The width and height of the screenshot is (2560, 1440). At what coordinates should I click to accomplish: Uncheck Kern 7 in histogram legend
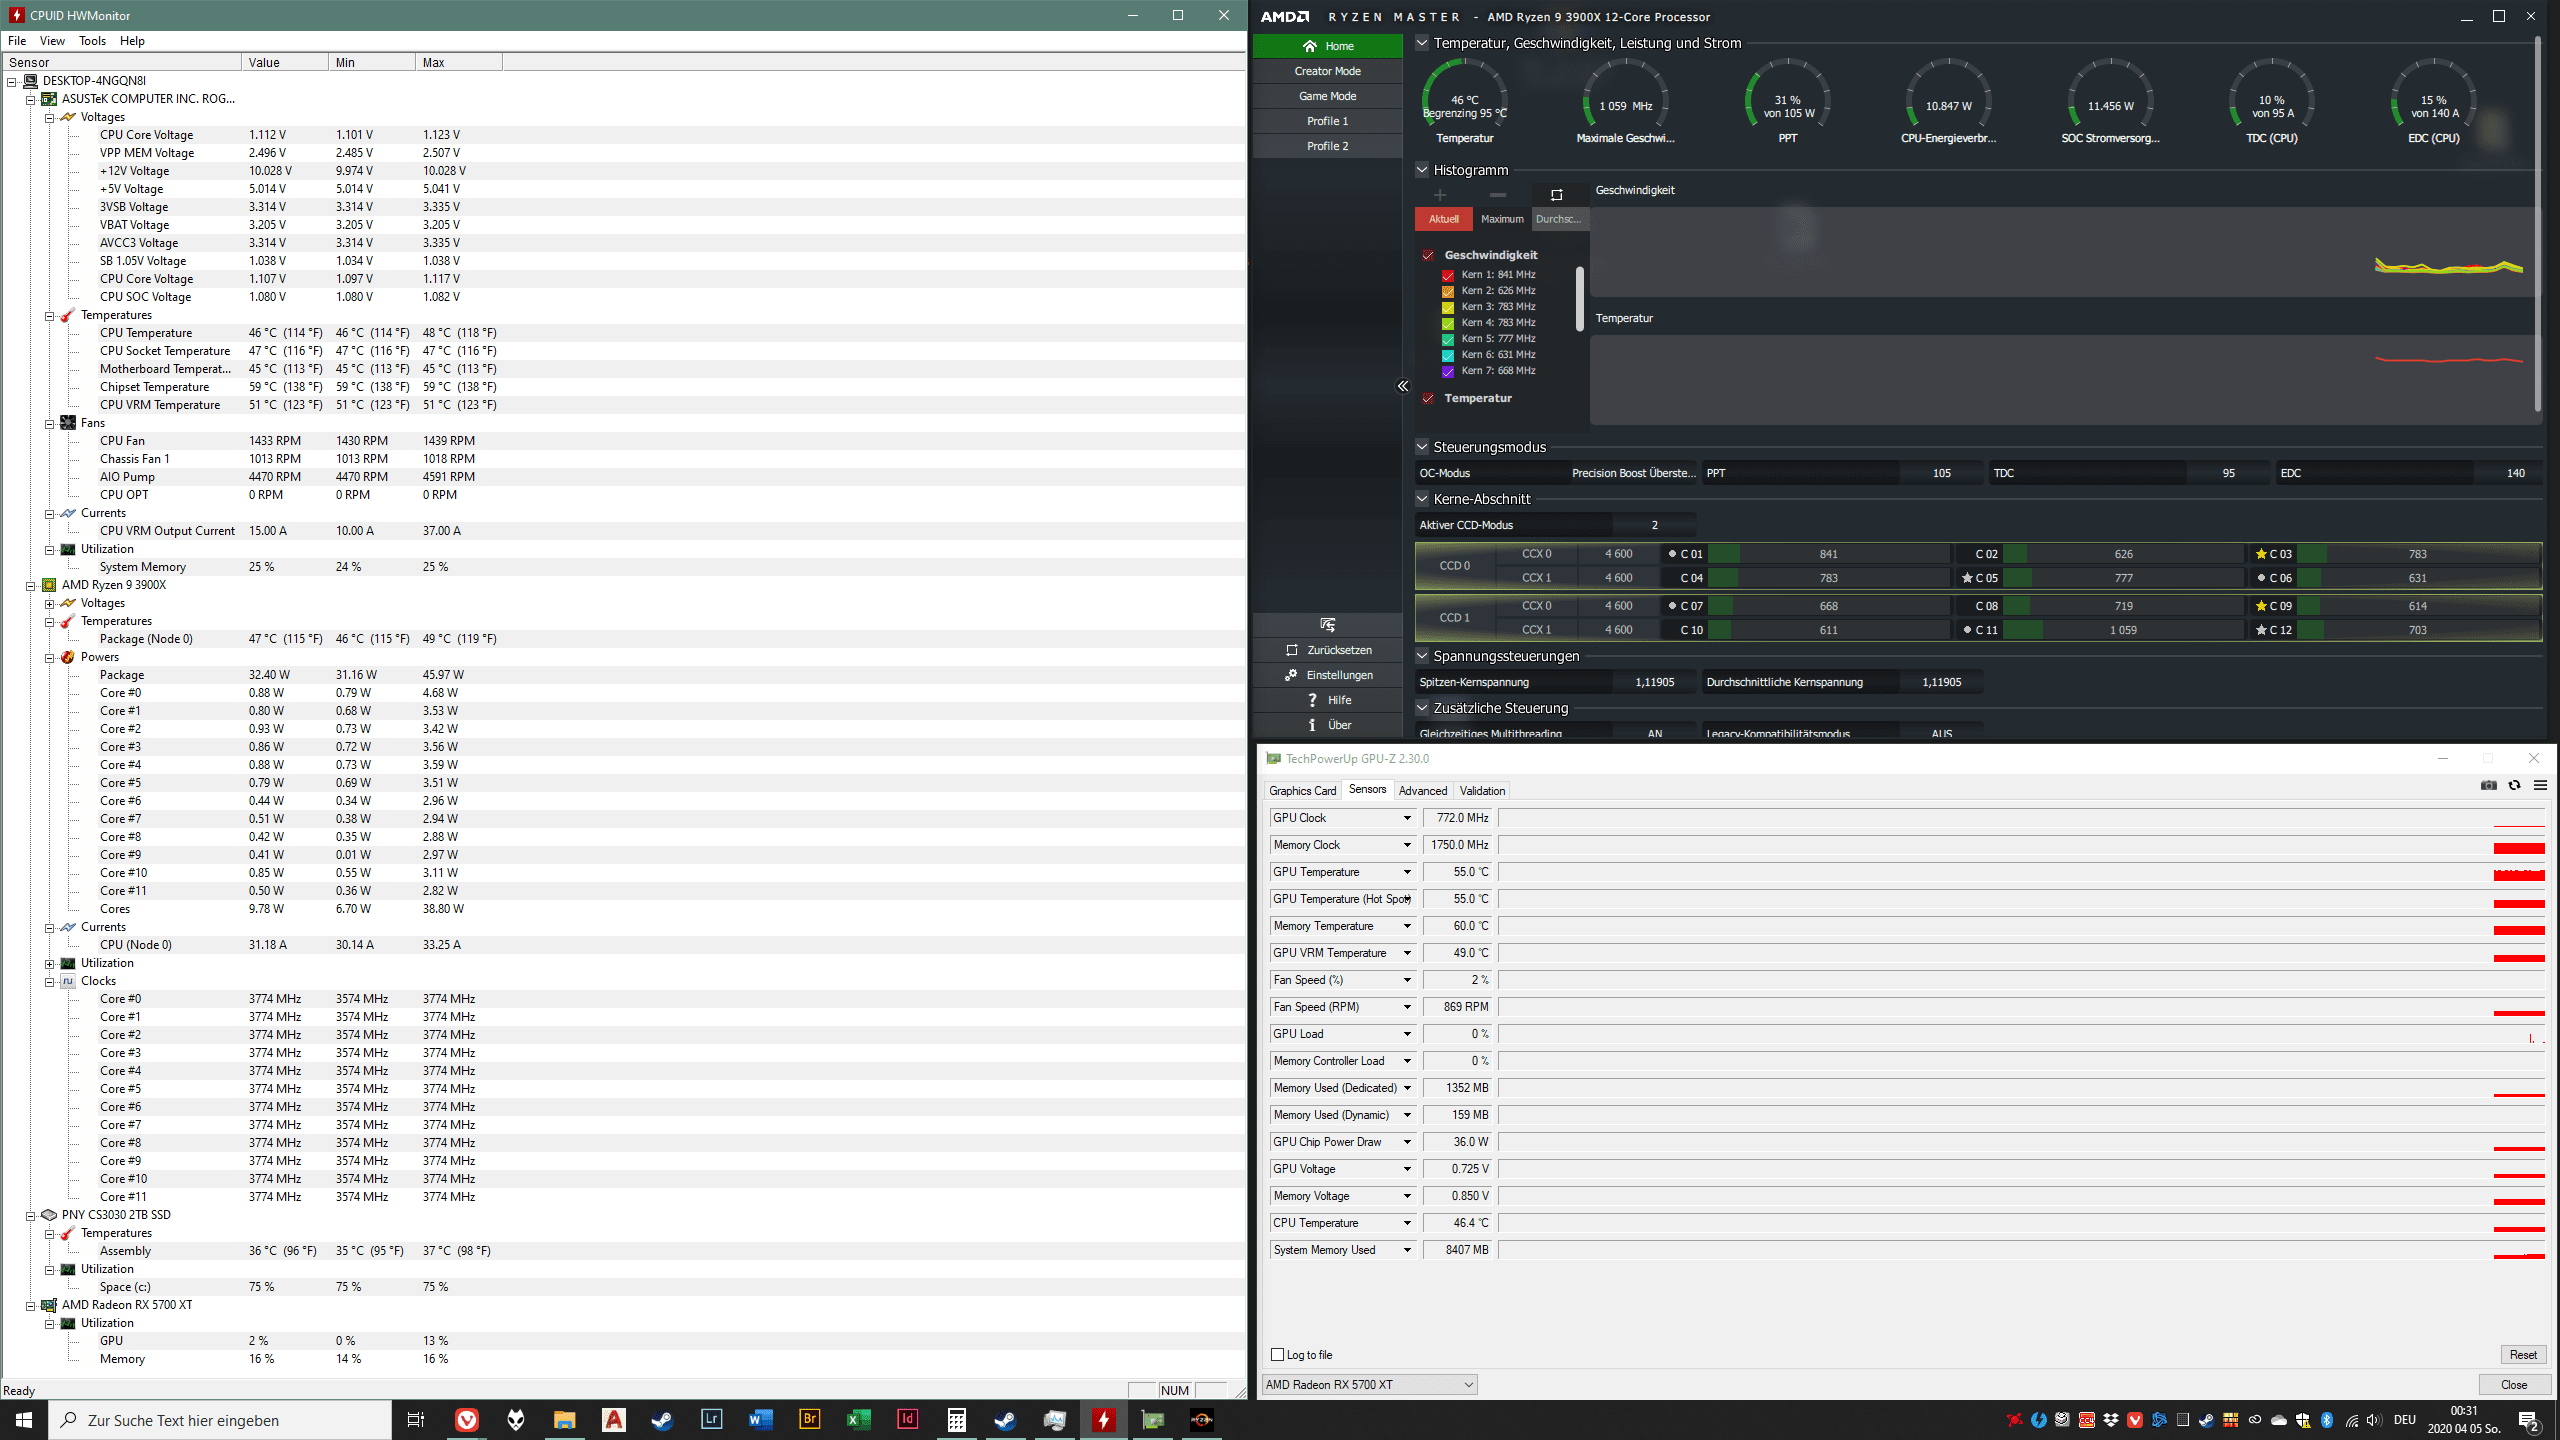(1447, 371)
